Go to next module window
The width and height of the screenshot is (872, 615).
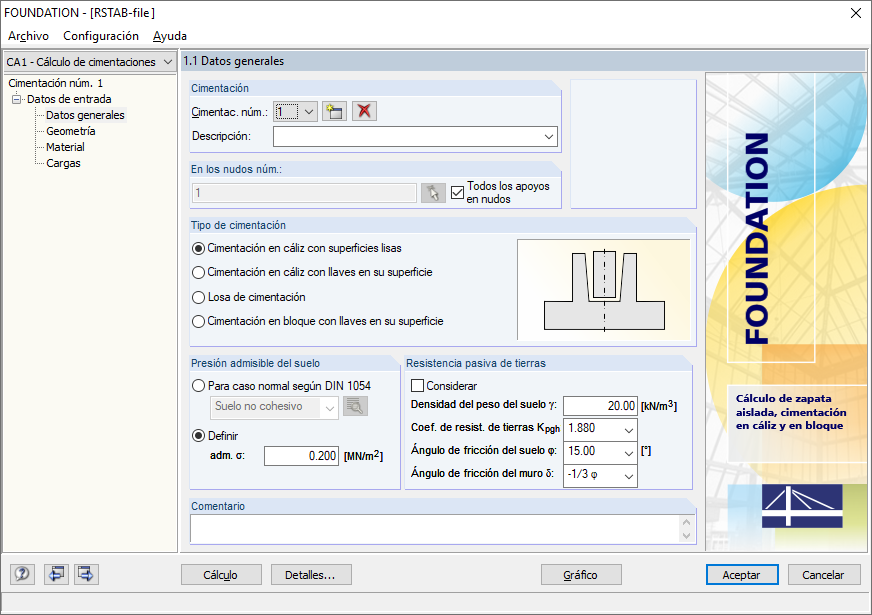(86, 574)
